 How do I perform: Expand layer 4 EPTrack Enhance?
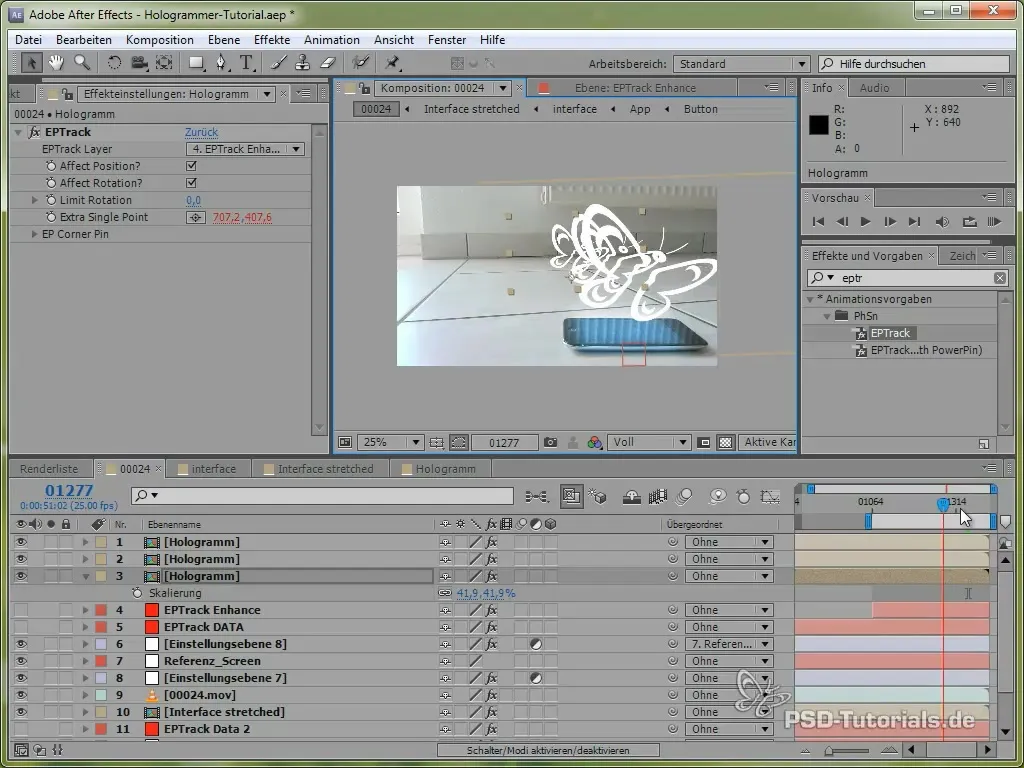pos(85,610)
